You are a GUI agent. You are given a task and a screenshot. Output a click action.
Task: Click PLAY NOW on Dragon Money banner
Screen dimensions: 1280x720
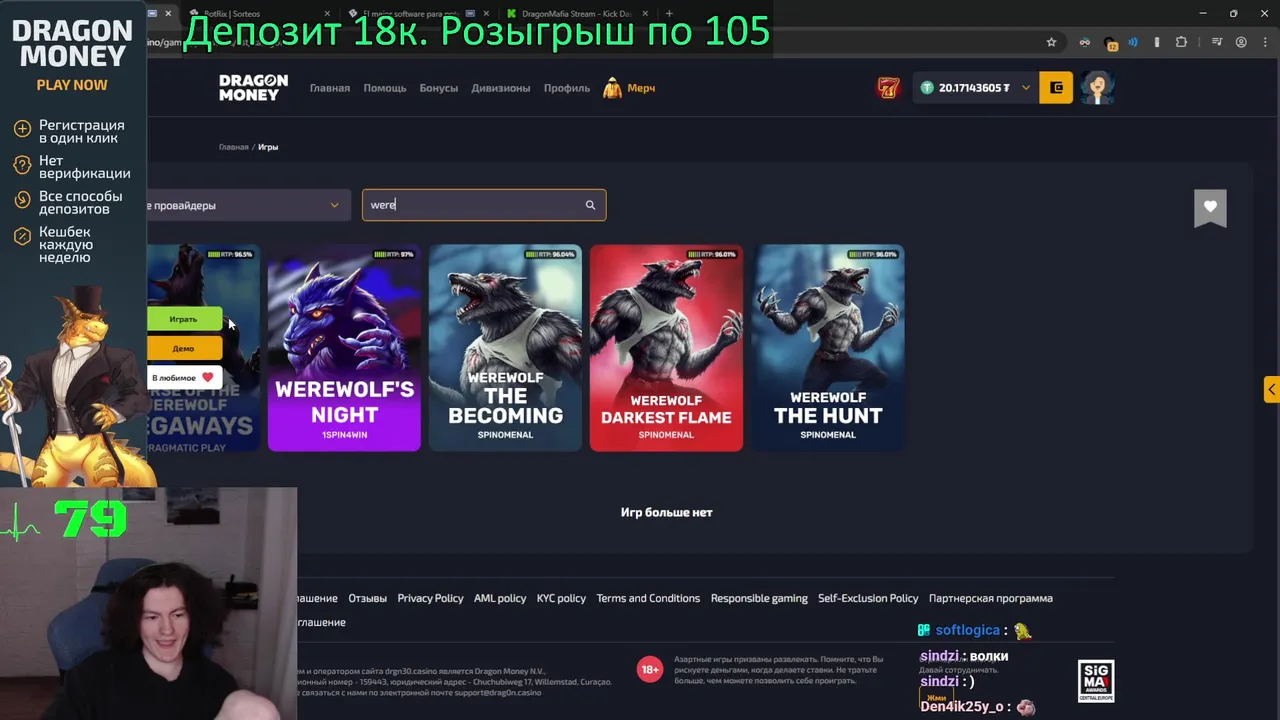tap(72, 85)
